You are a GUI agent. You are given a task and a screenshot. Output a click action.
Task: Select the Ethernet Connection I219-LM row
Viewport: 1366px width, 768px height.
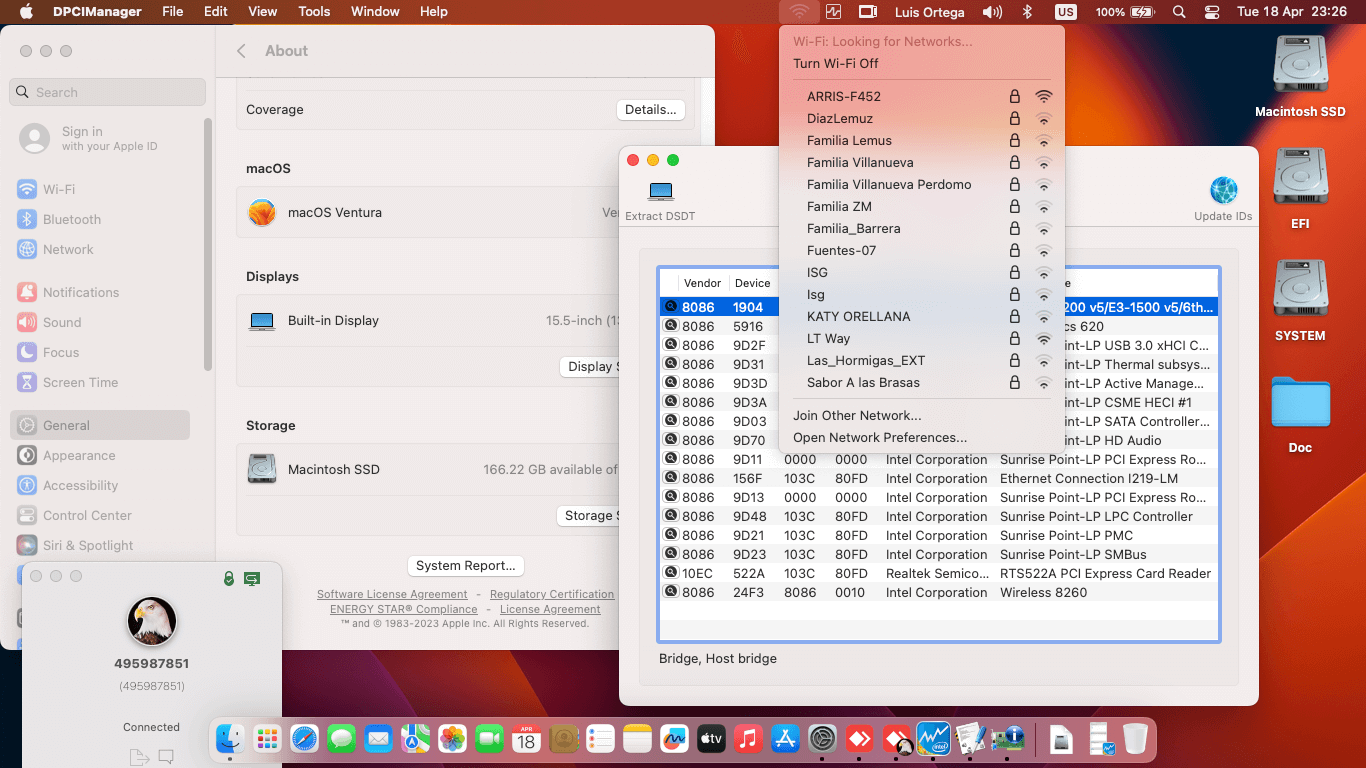938,478
